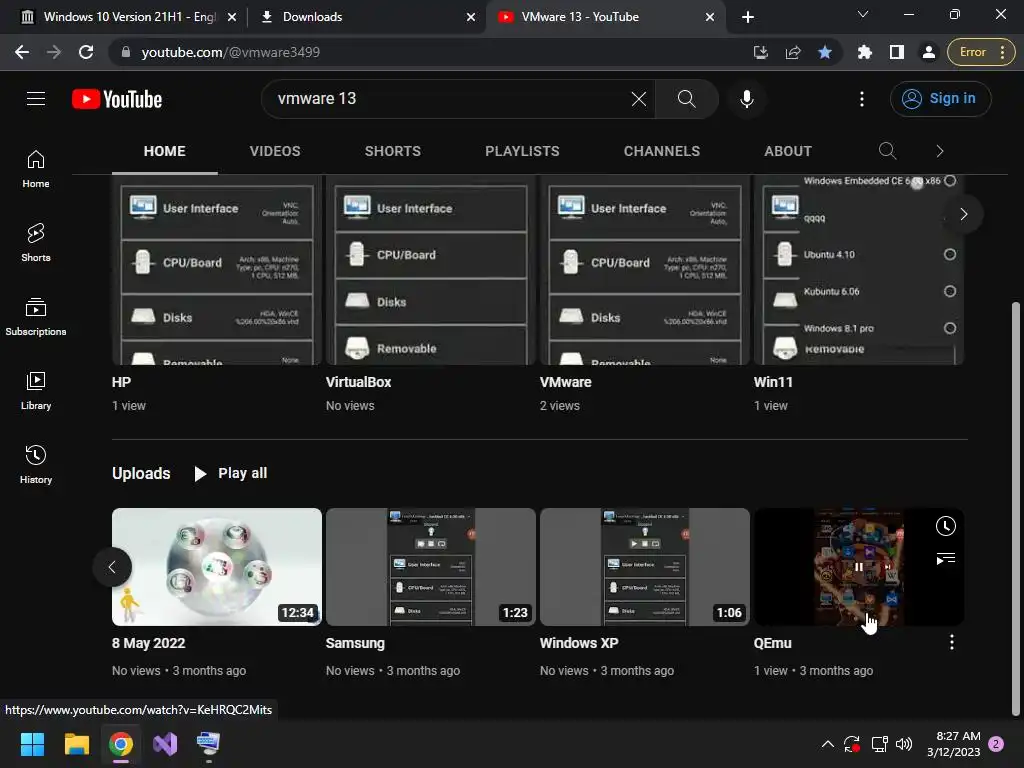Switch to the PLAYLISTS channel tab
The width and height of the screenshot is (1024, 768).
(x=522, y=152)
